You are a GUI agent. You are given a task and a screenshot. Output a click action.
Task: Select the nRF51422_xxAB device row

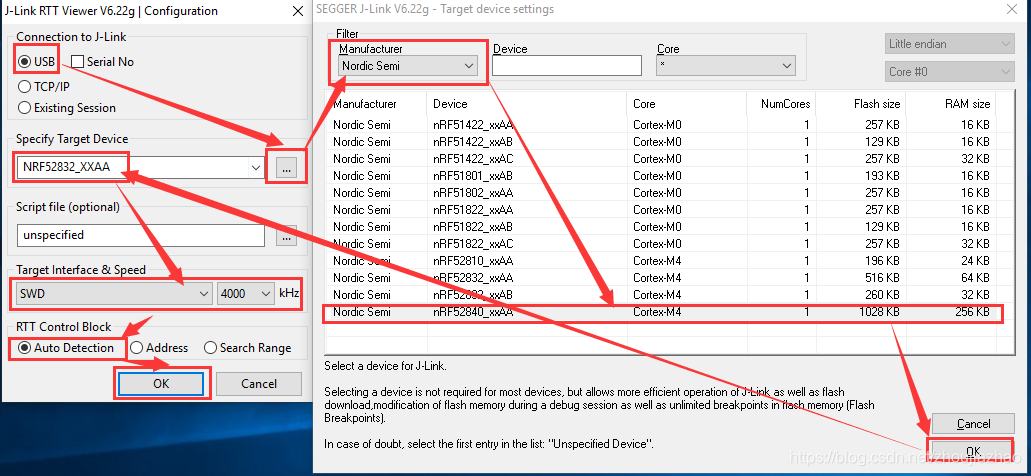[x=661, y=141]
